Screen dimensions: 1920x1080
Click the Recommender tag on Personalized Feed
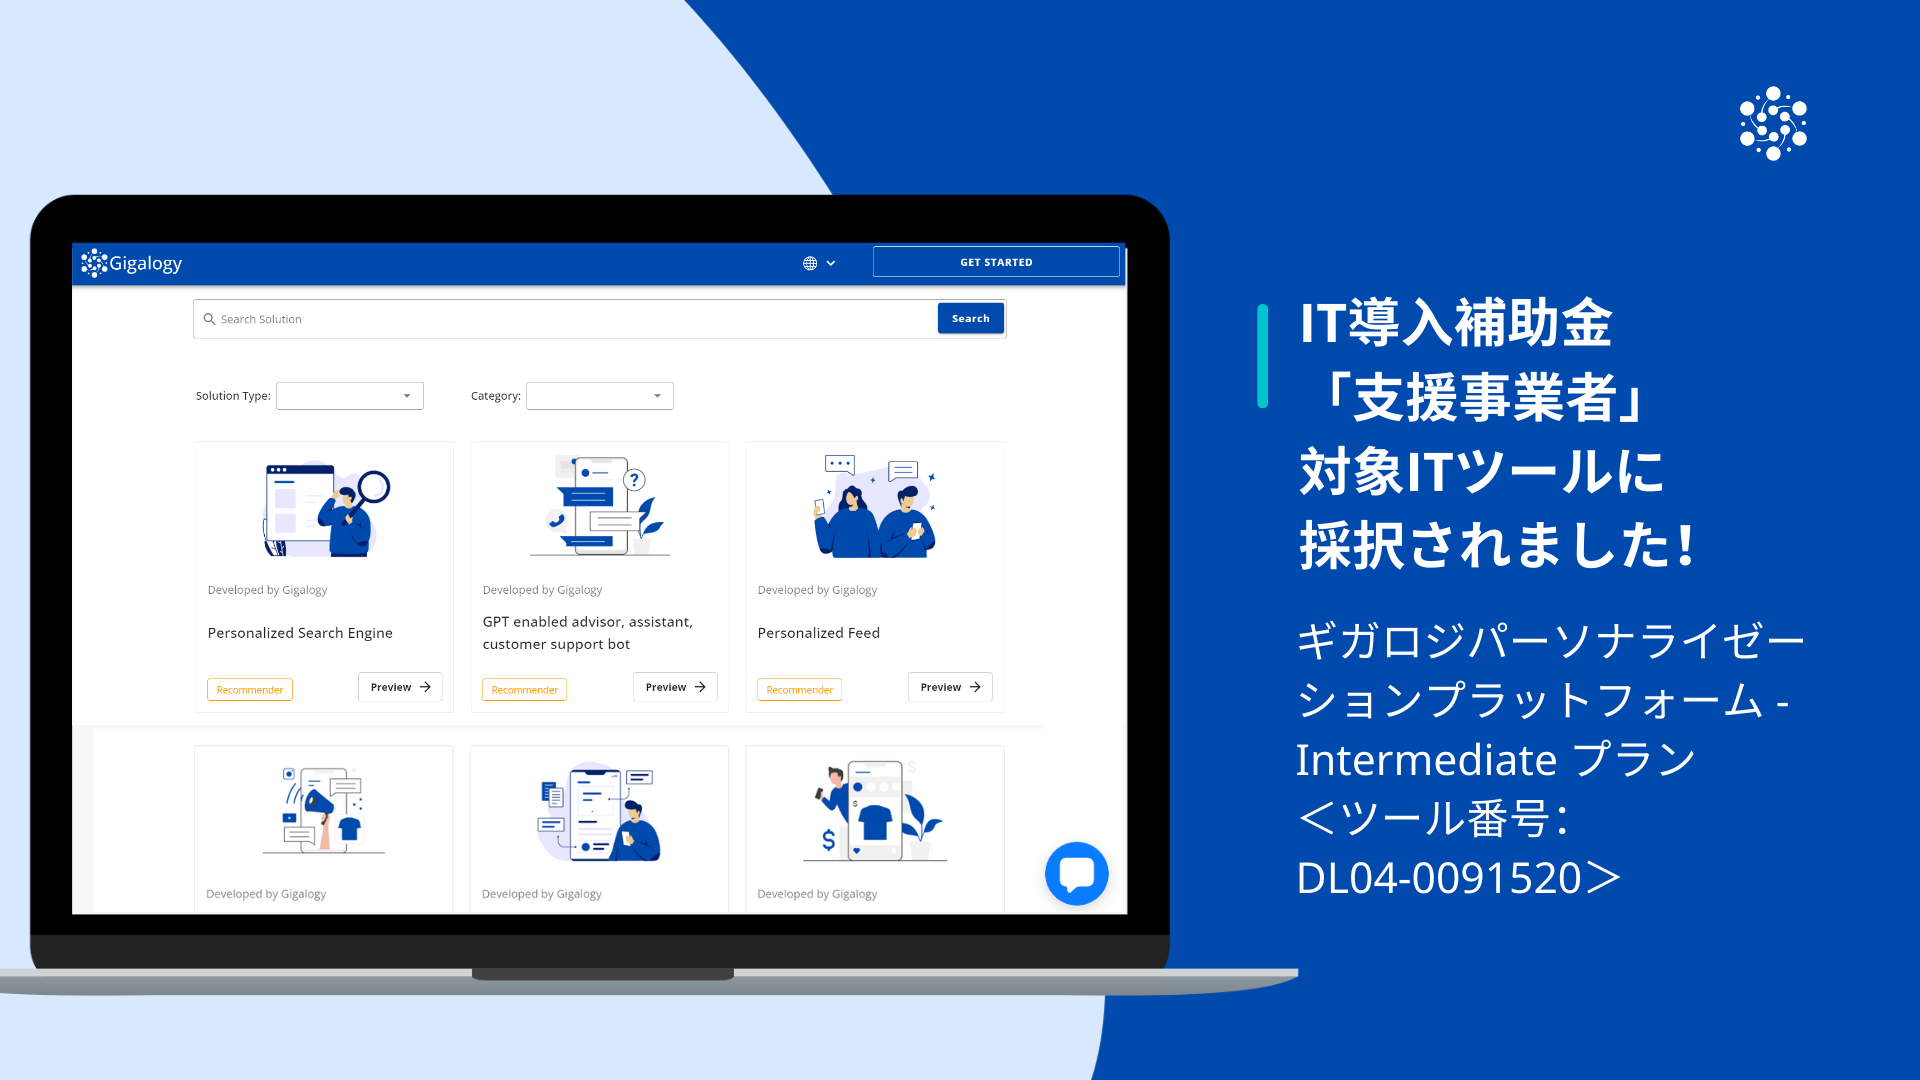(x=799, y=688)
